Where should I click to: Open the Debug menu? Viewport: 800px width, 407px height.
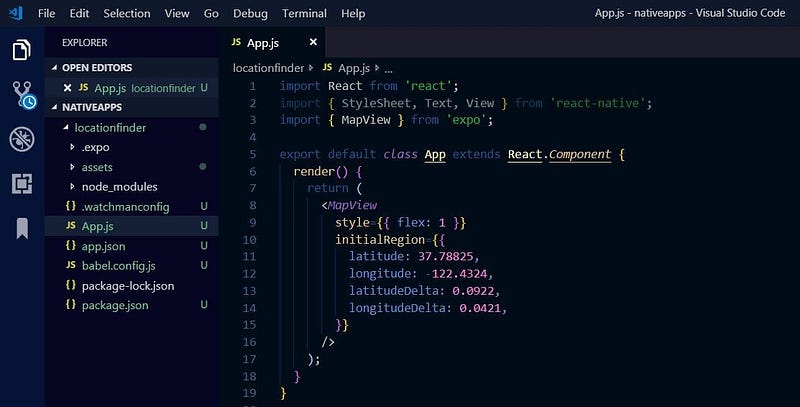pyautogui.click(x=250, y=14)
